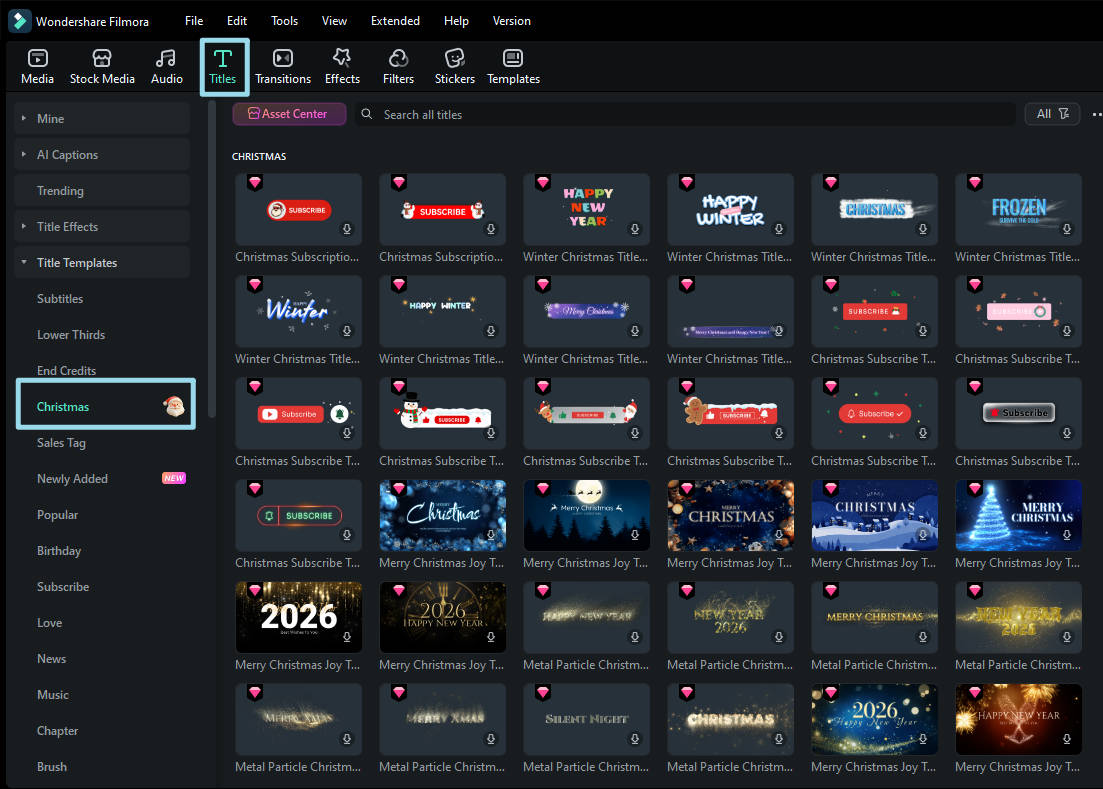This screenshot has height=789, width=1103.
Task: Download the Silent Night metal particle title
Action: click(635, 738)
